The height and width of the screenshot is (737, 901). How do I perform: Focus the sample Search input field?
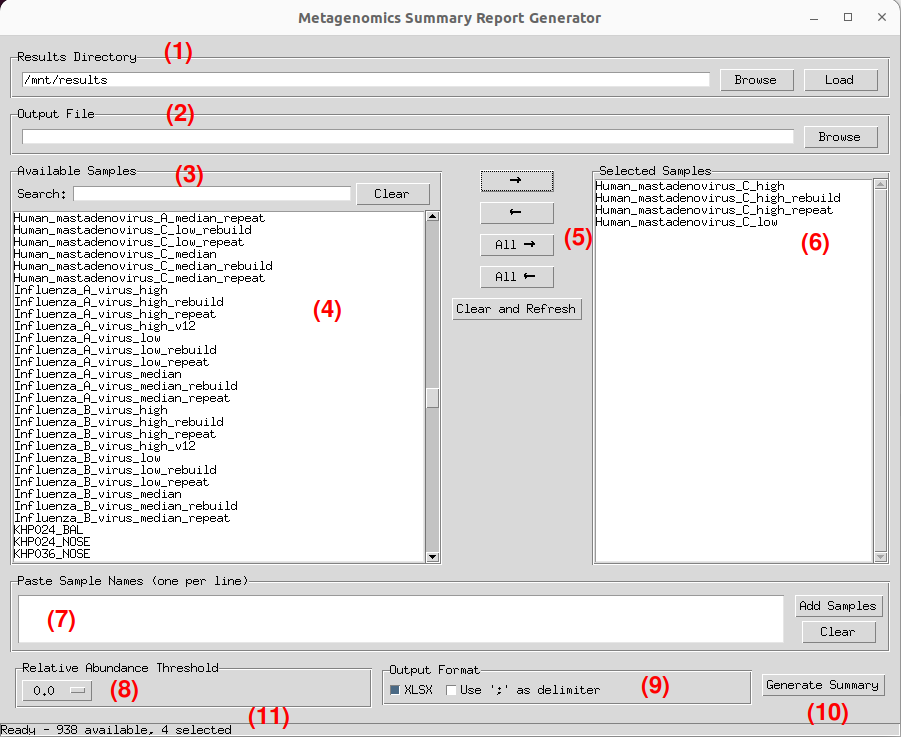click(x=212, y=194)
